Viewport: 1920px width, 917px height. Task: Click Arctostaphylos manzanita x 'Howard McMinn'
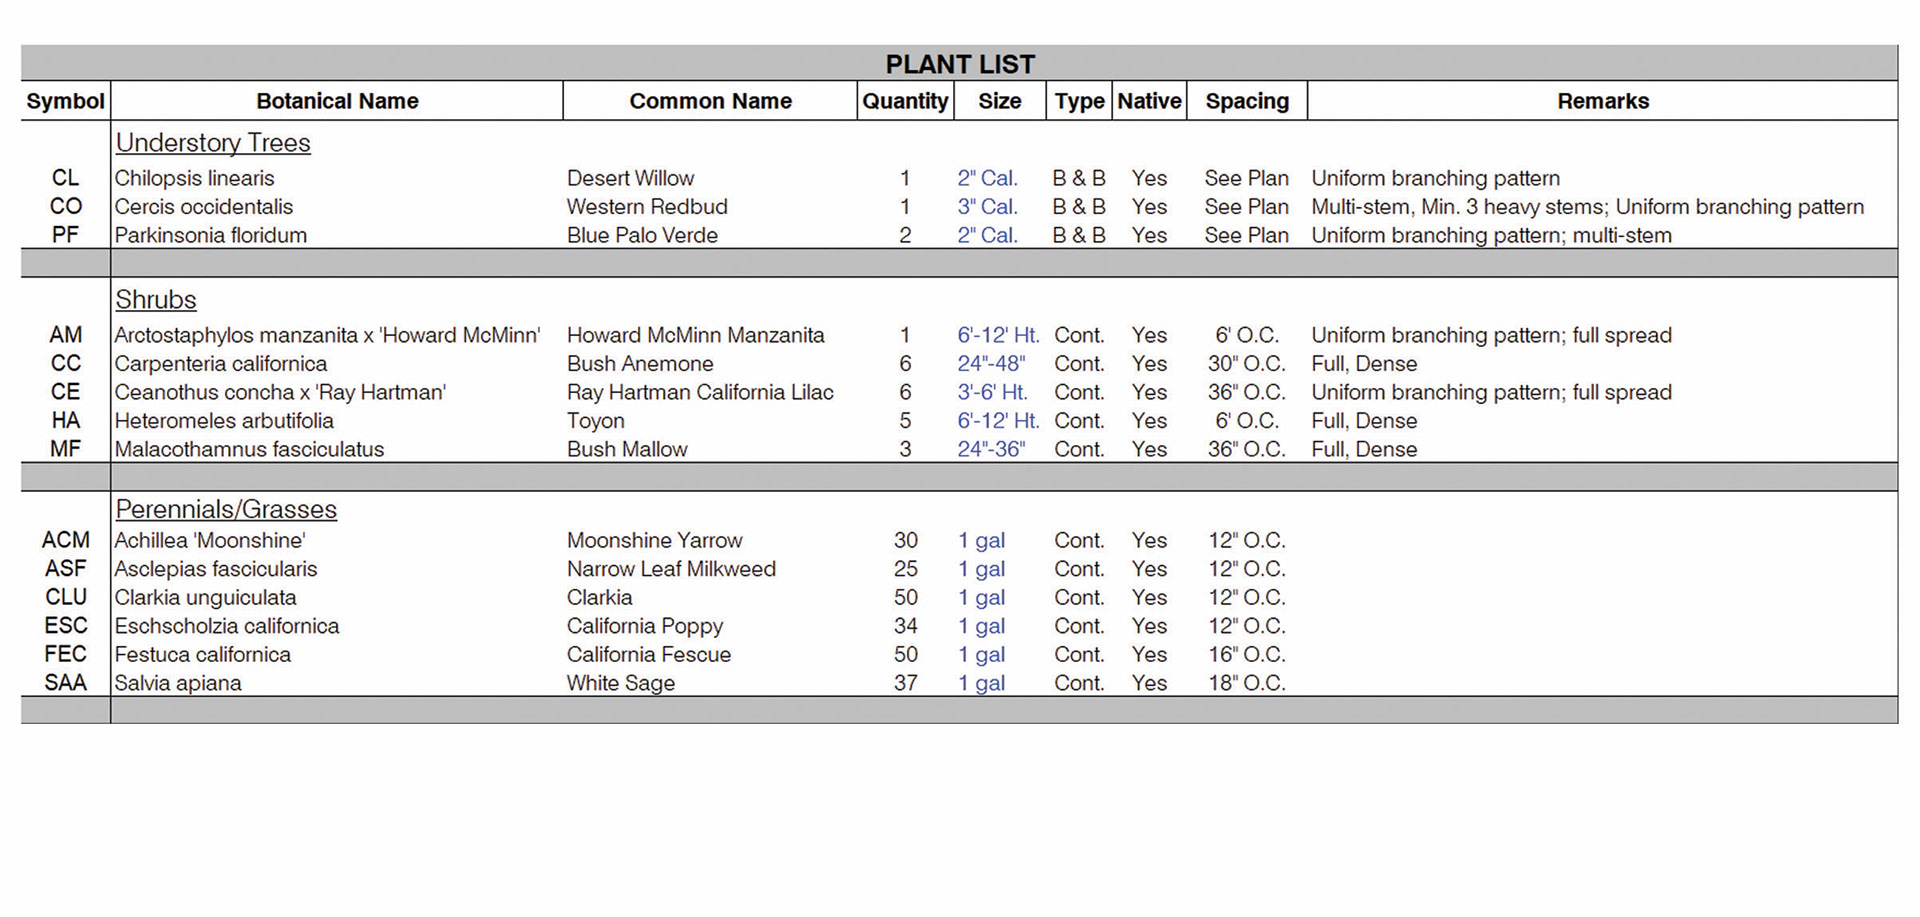click(327, 335)
